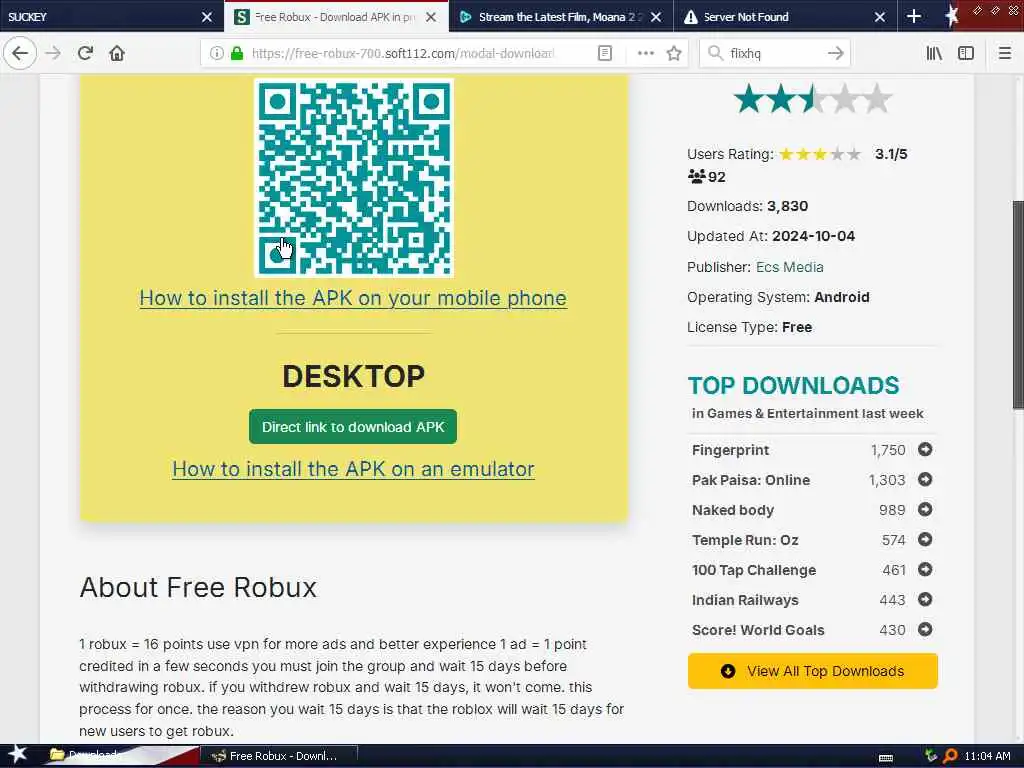
Task: Toggle reader view in address bar
Action: pos(605,53)
